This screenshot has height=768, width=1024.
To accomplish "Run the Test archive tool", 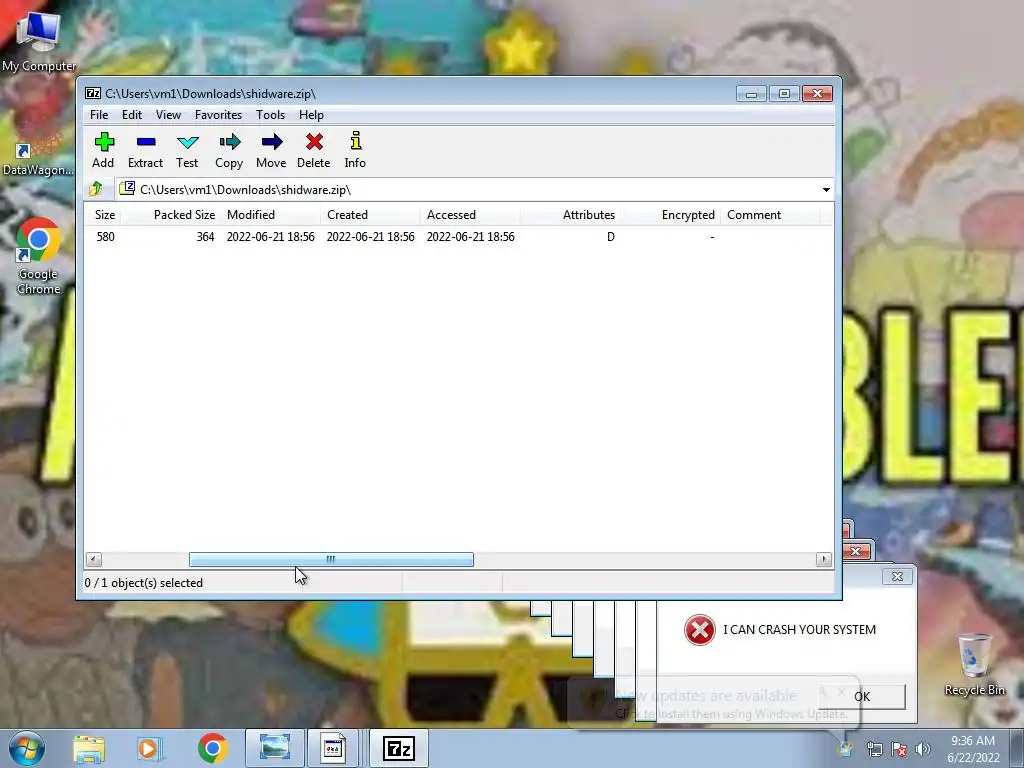I will click(187, 150).
